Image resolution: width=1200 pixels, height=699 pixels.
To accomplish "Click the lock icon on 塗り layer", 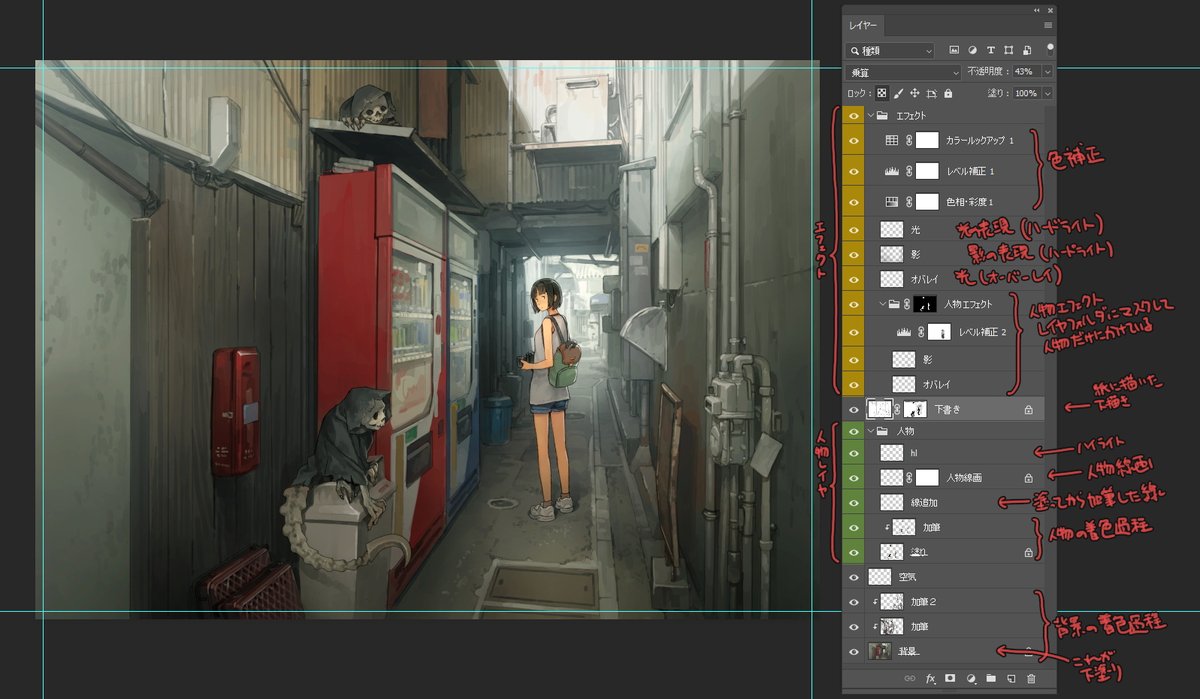I will 1028,552.
